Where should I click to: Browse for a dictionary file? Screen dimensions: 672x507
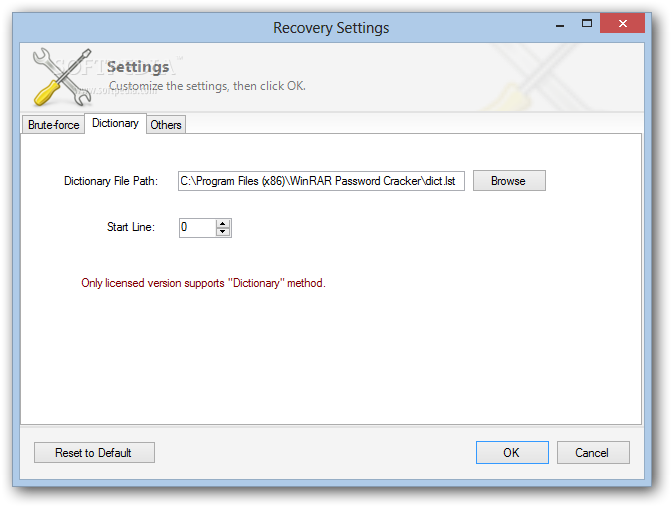pos(509,181)
